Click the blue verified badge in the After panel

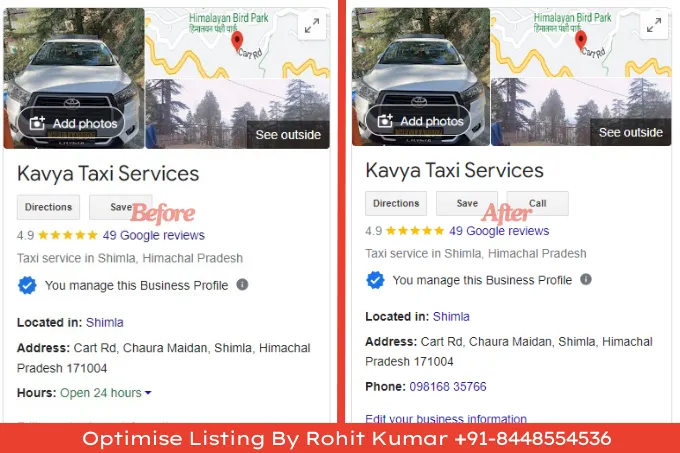pos(375,280)
